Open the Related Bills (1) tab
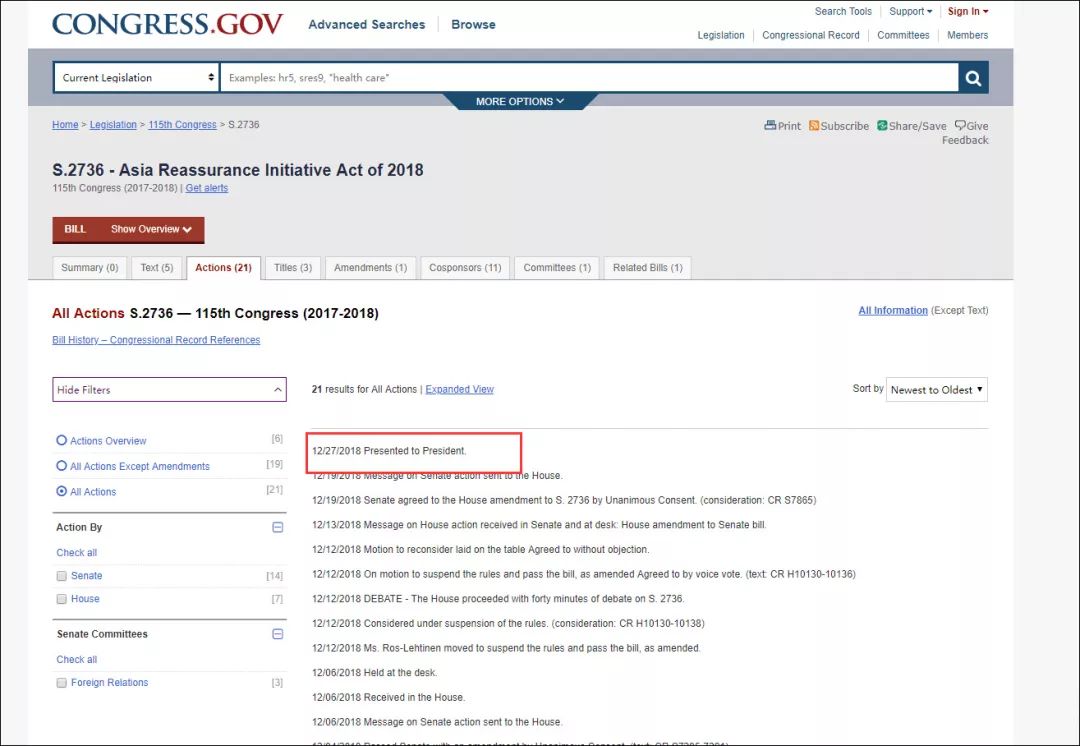This screenshot has width=1080, height=746. (x=647, y=268)
